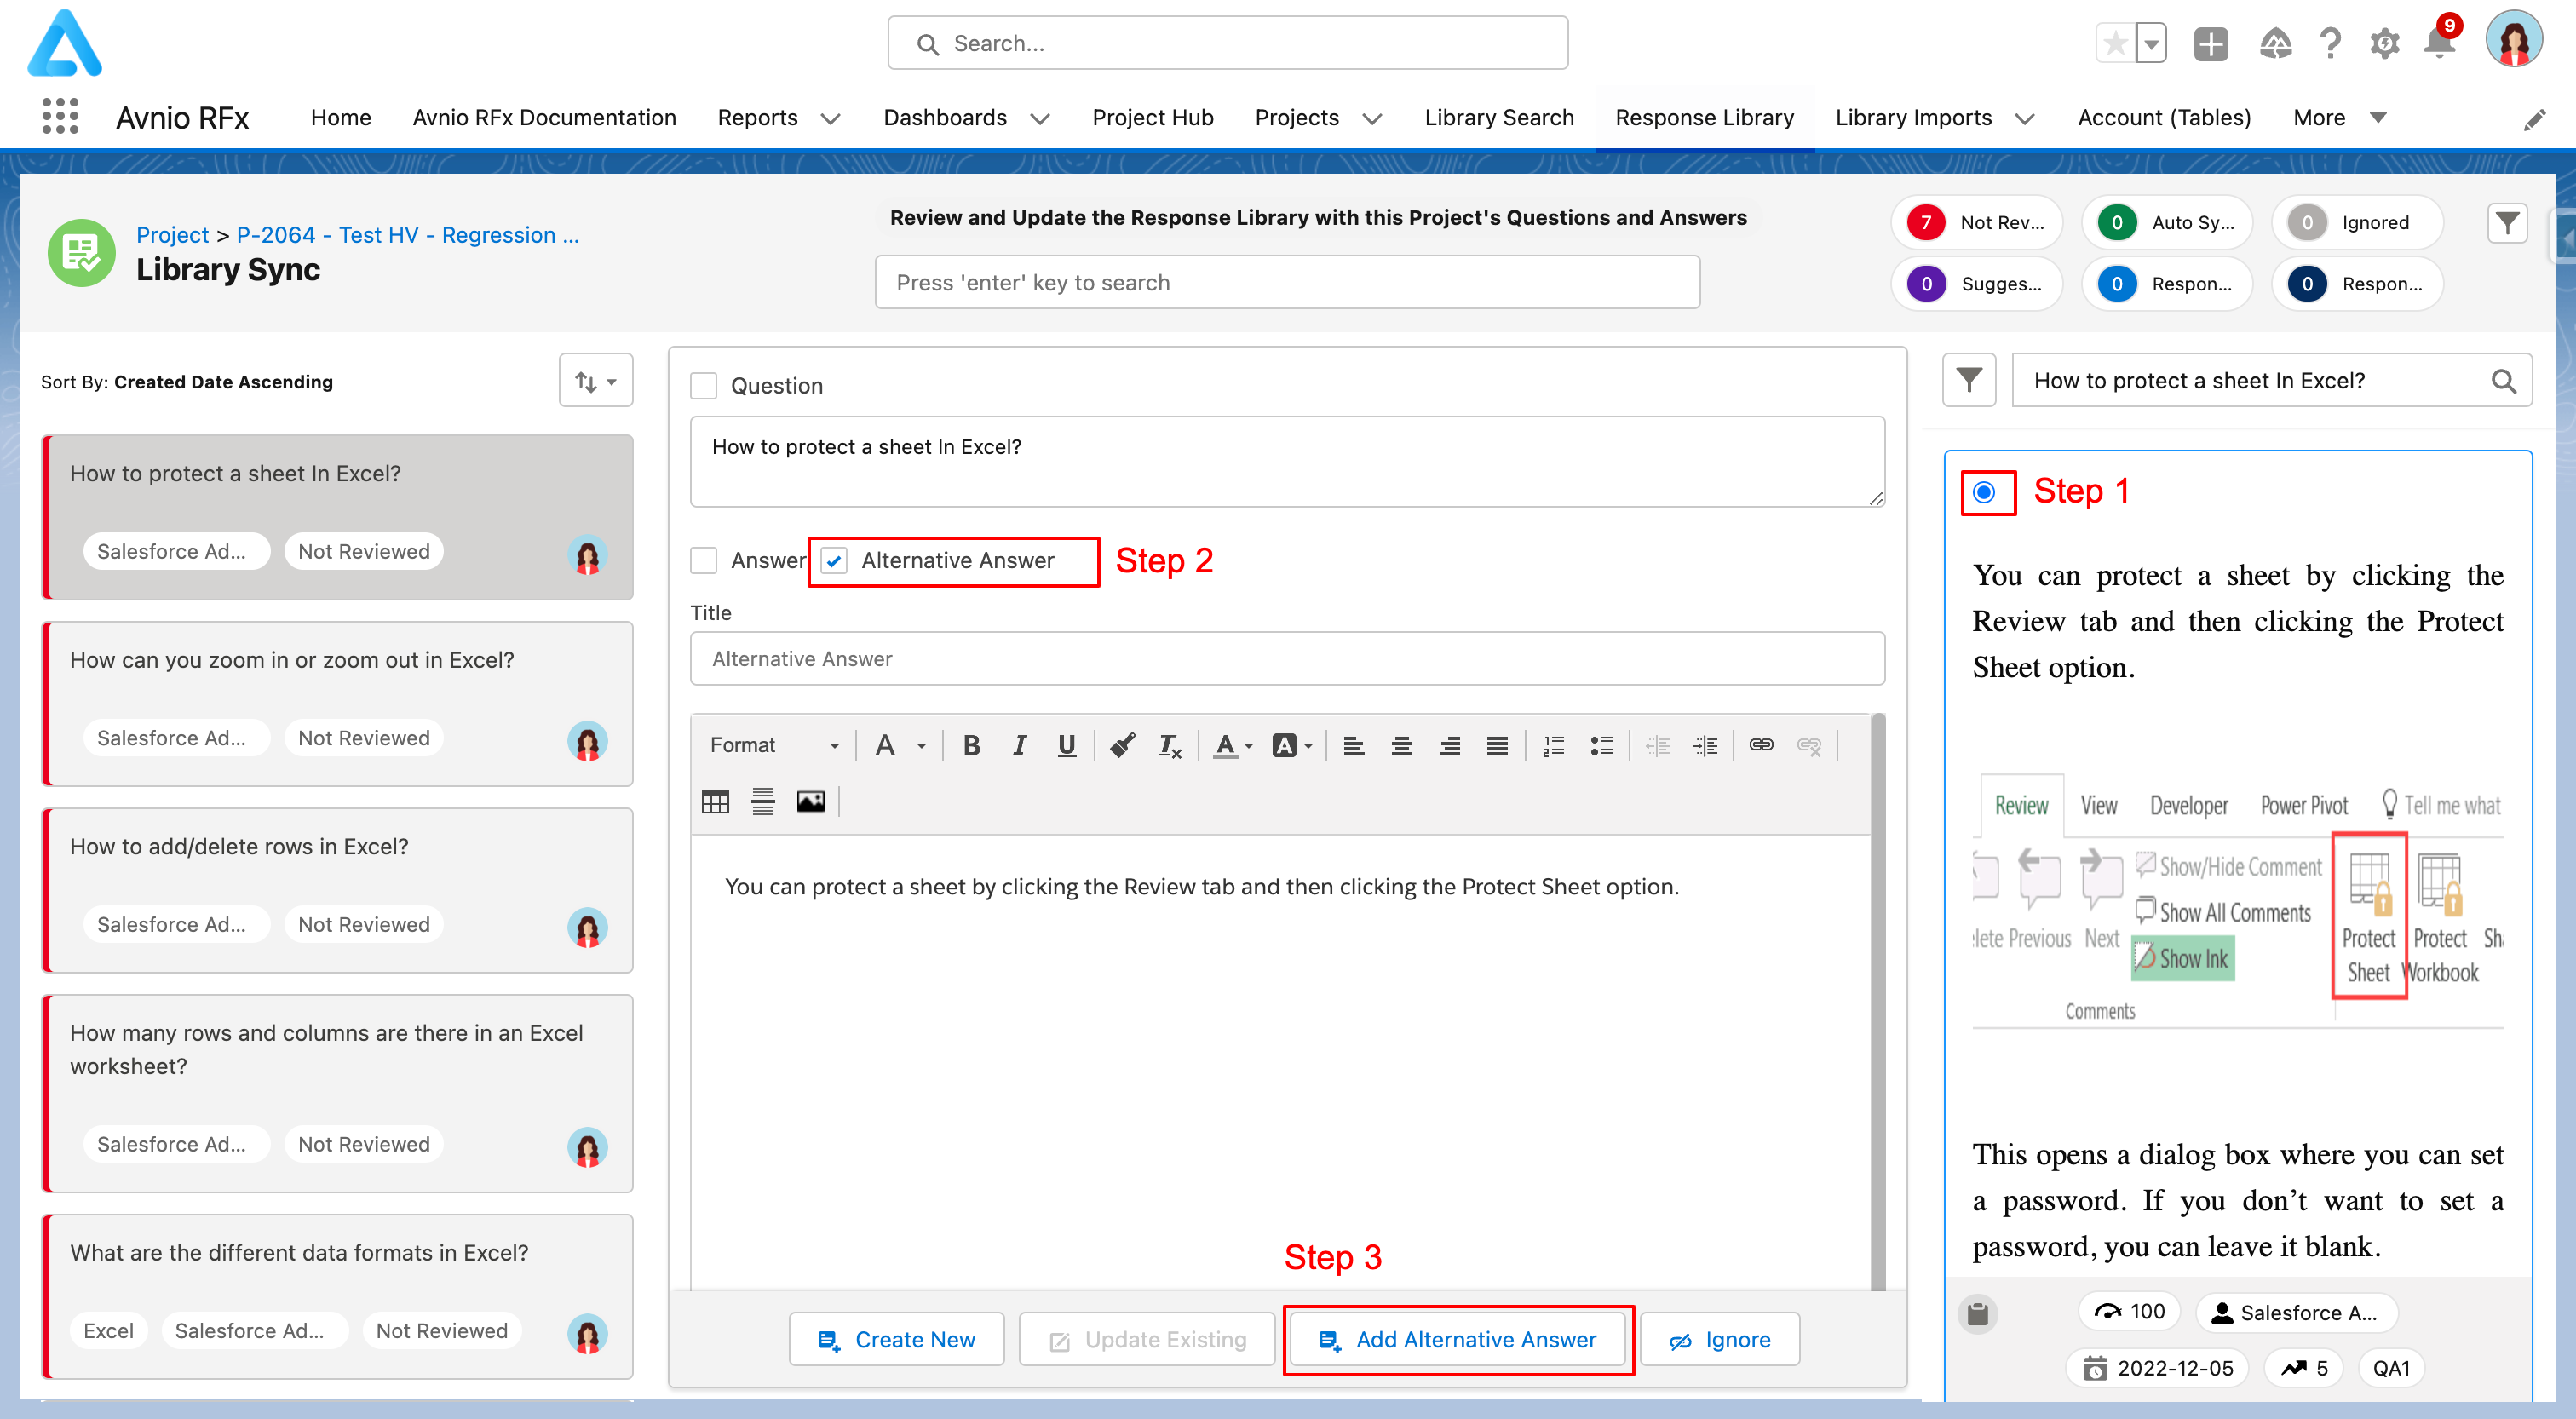The height and width of the screenshot is (1419, 2576).
Task: Open the background color picker
Action: tap(1292, 745)
